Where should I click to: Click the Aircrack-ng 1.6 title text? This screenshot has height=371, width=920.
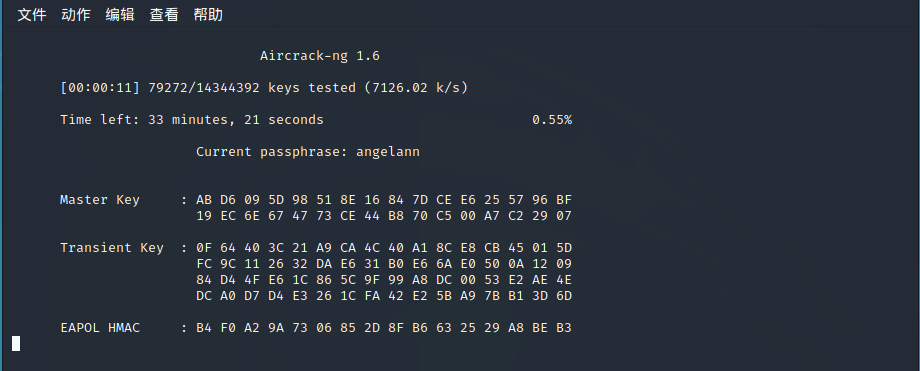point(320,56)
